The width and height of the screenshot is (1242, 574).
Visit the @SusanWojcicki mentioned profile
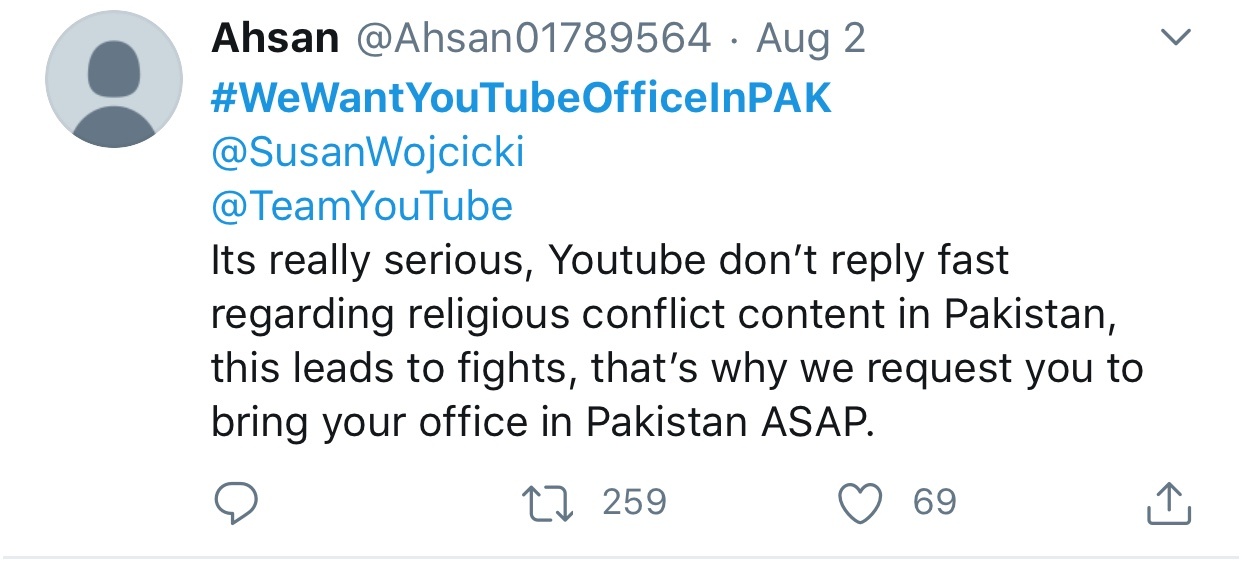pyautogui.click(x=368, y=153)
